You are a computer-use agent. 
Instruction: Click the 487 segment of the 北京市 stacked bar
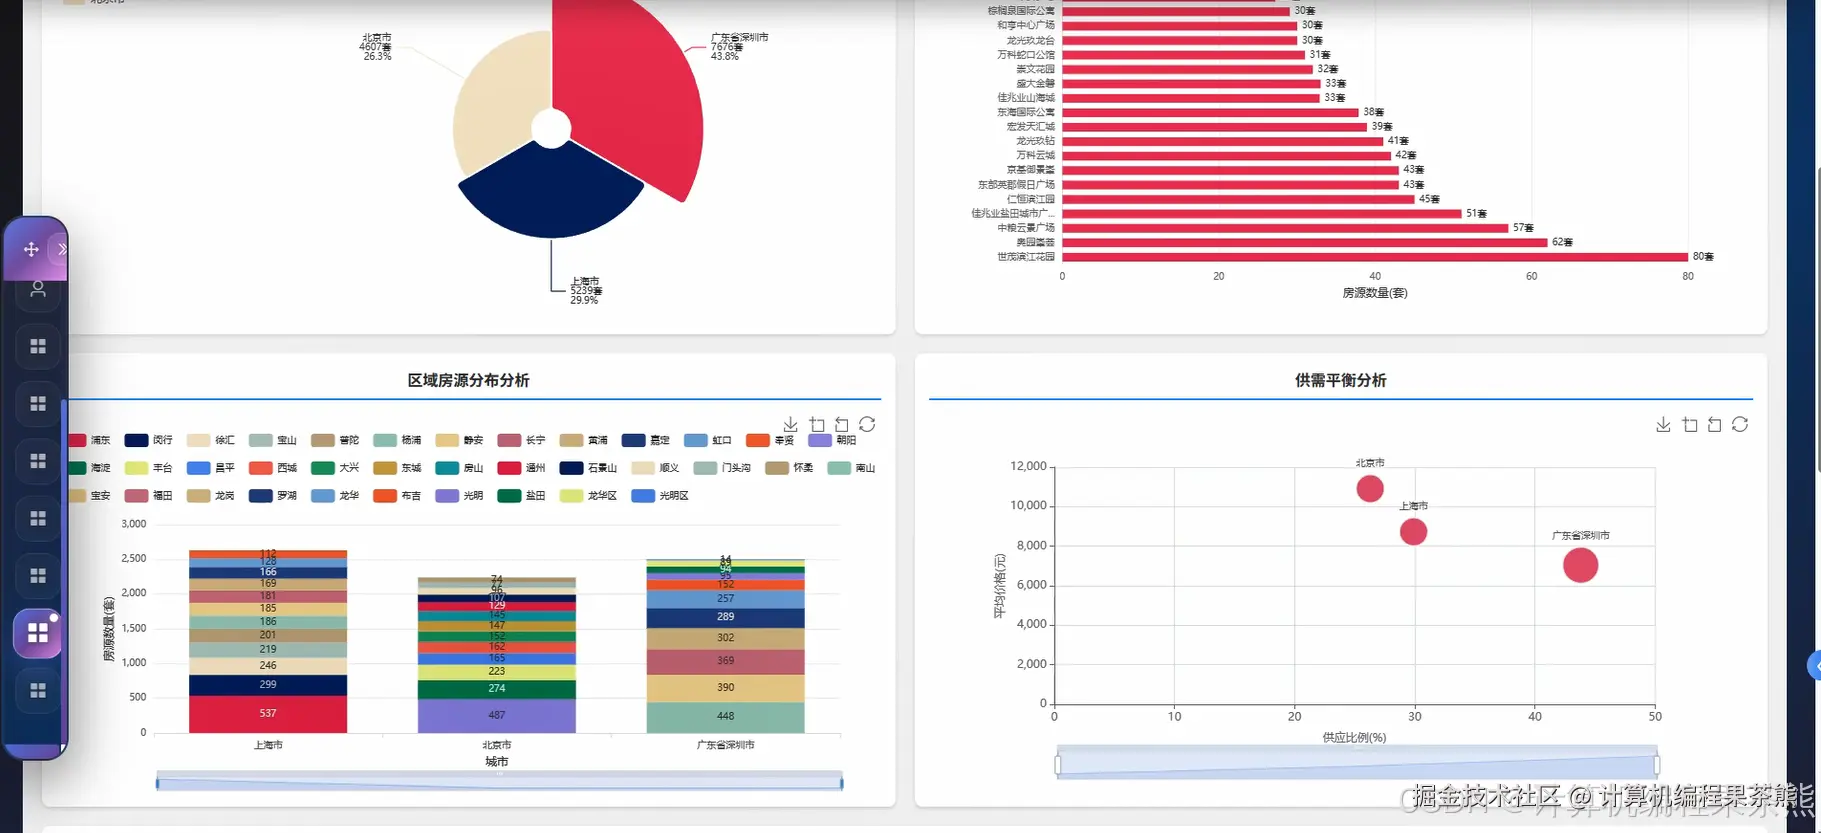497,716
